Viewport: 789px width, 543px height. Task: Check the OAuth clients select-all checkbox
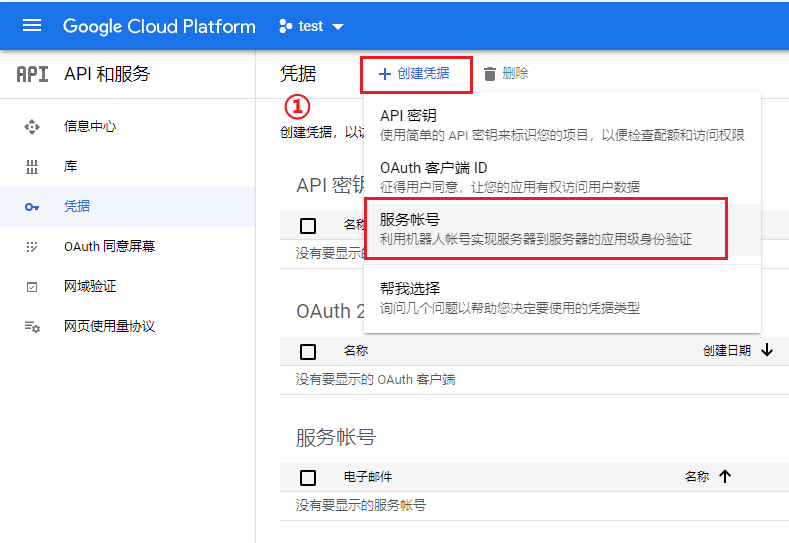click(308, 351)
